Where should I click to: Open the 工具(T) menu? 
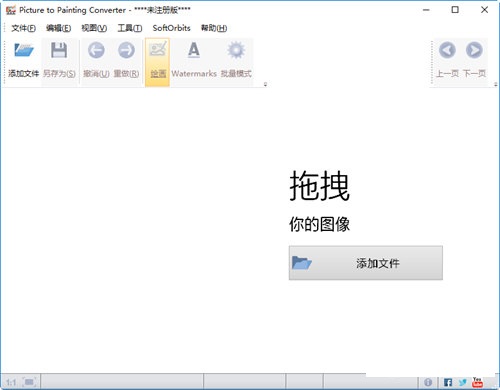(x=130, y=28)
